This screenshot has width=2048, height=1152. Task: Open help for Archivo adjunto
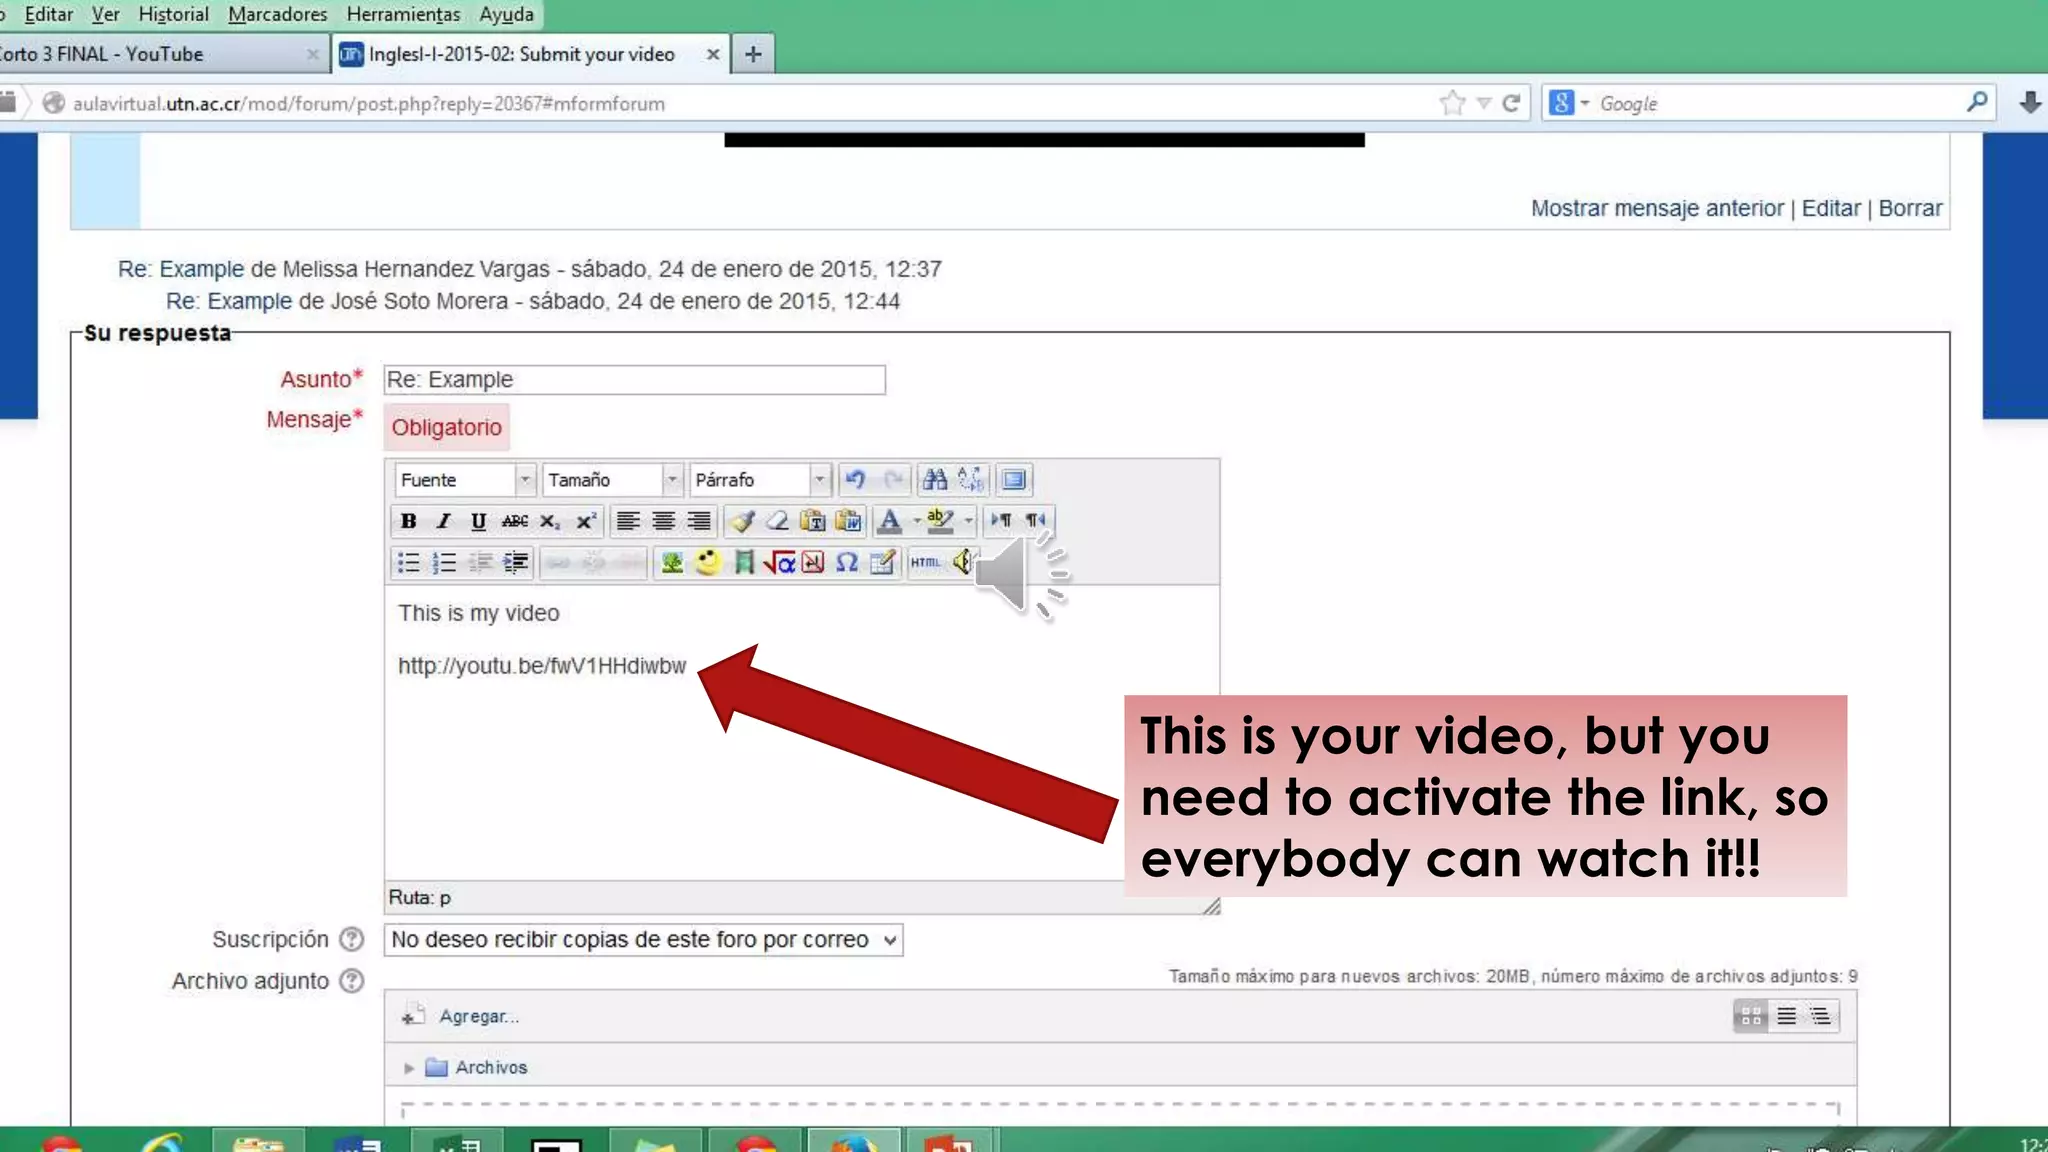click(351, 981)
